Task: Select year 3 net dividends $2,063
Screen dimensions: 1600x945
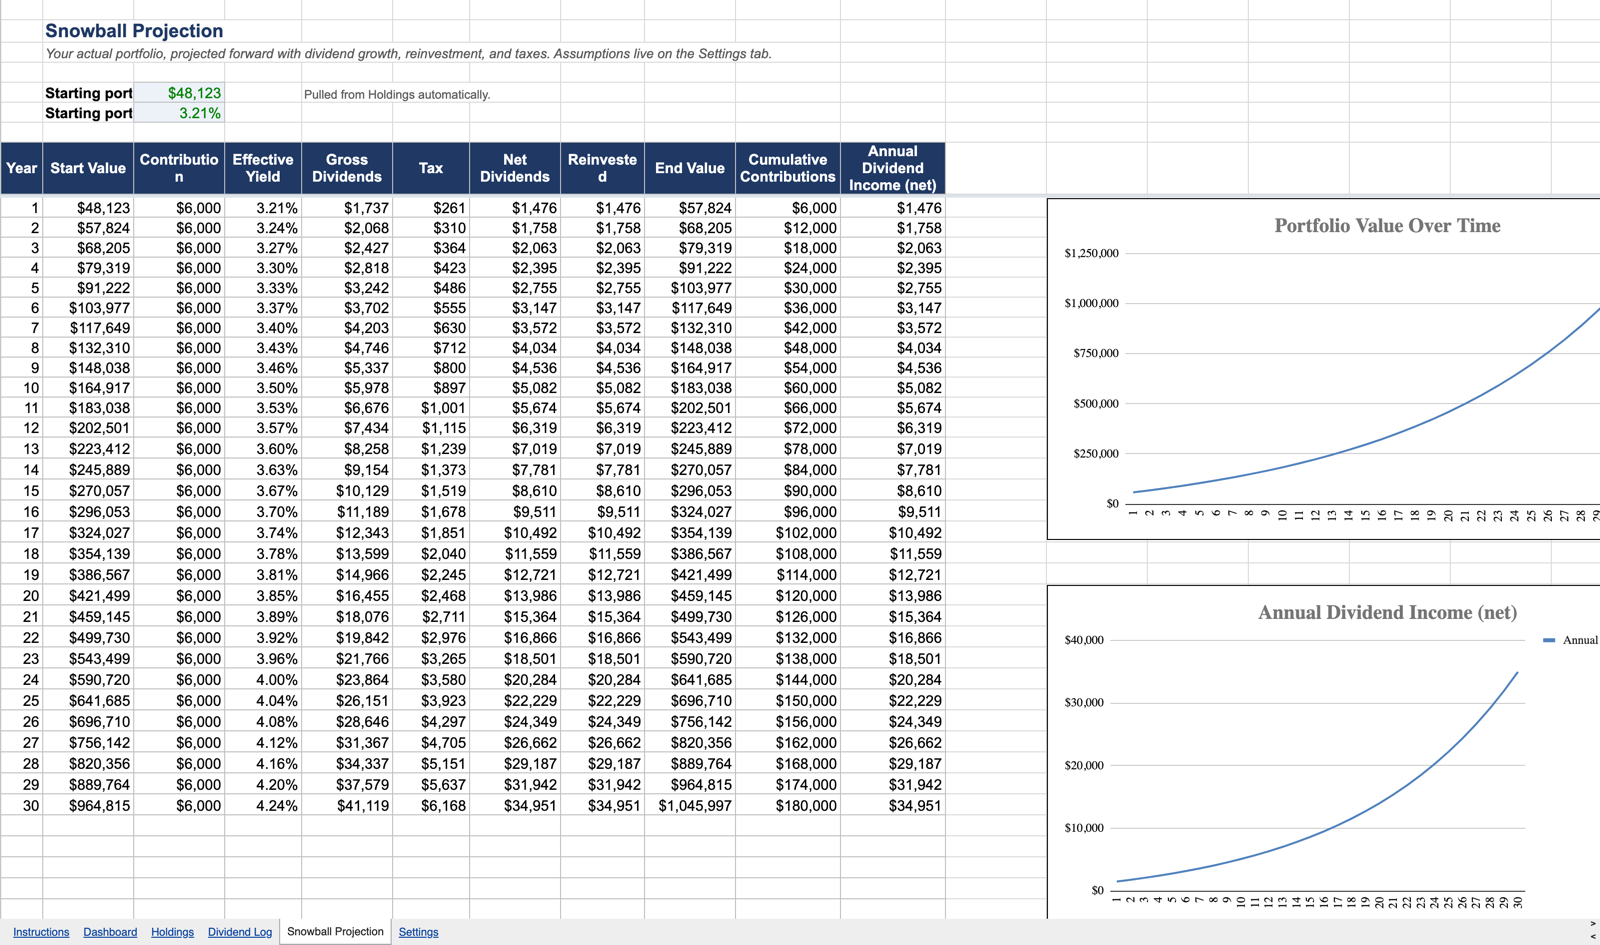Action: coord(515,248)
